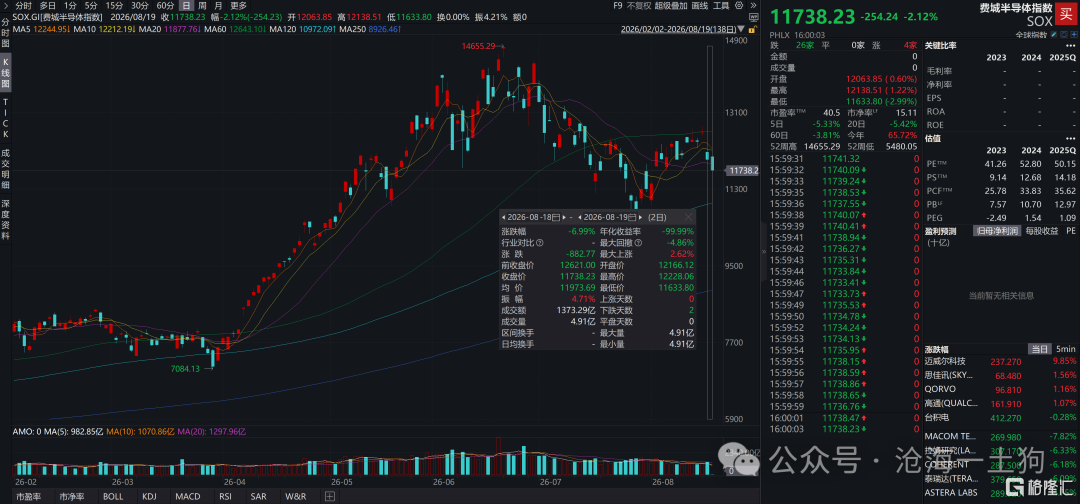This screenshot has height=504, width=1080.
Task: Close the interval statistics popup
Action: point(688,217)
